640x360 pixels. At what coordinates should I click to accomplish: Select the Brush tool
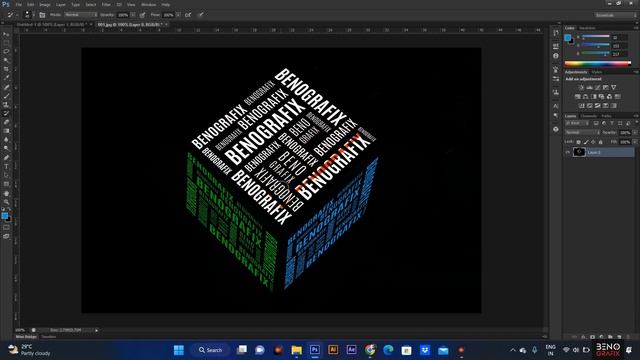point(6,96)
